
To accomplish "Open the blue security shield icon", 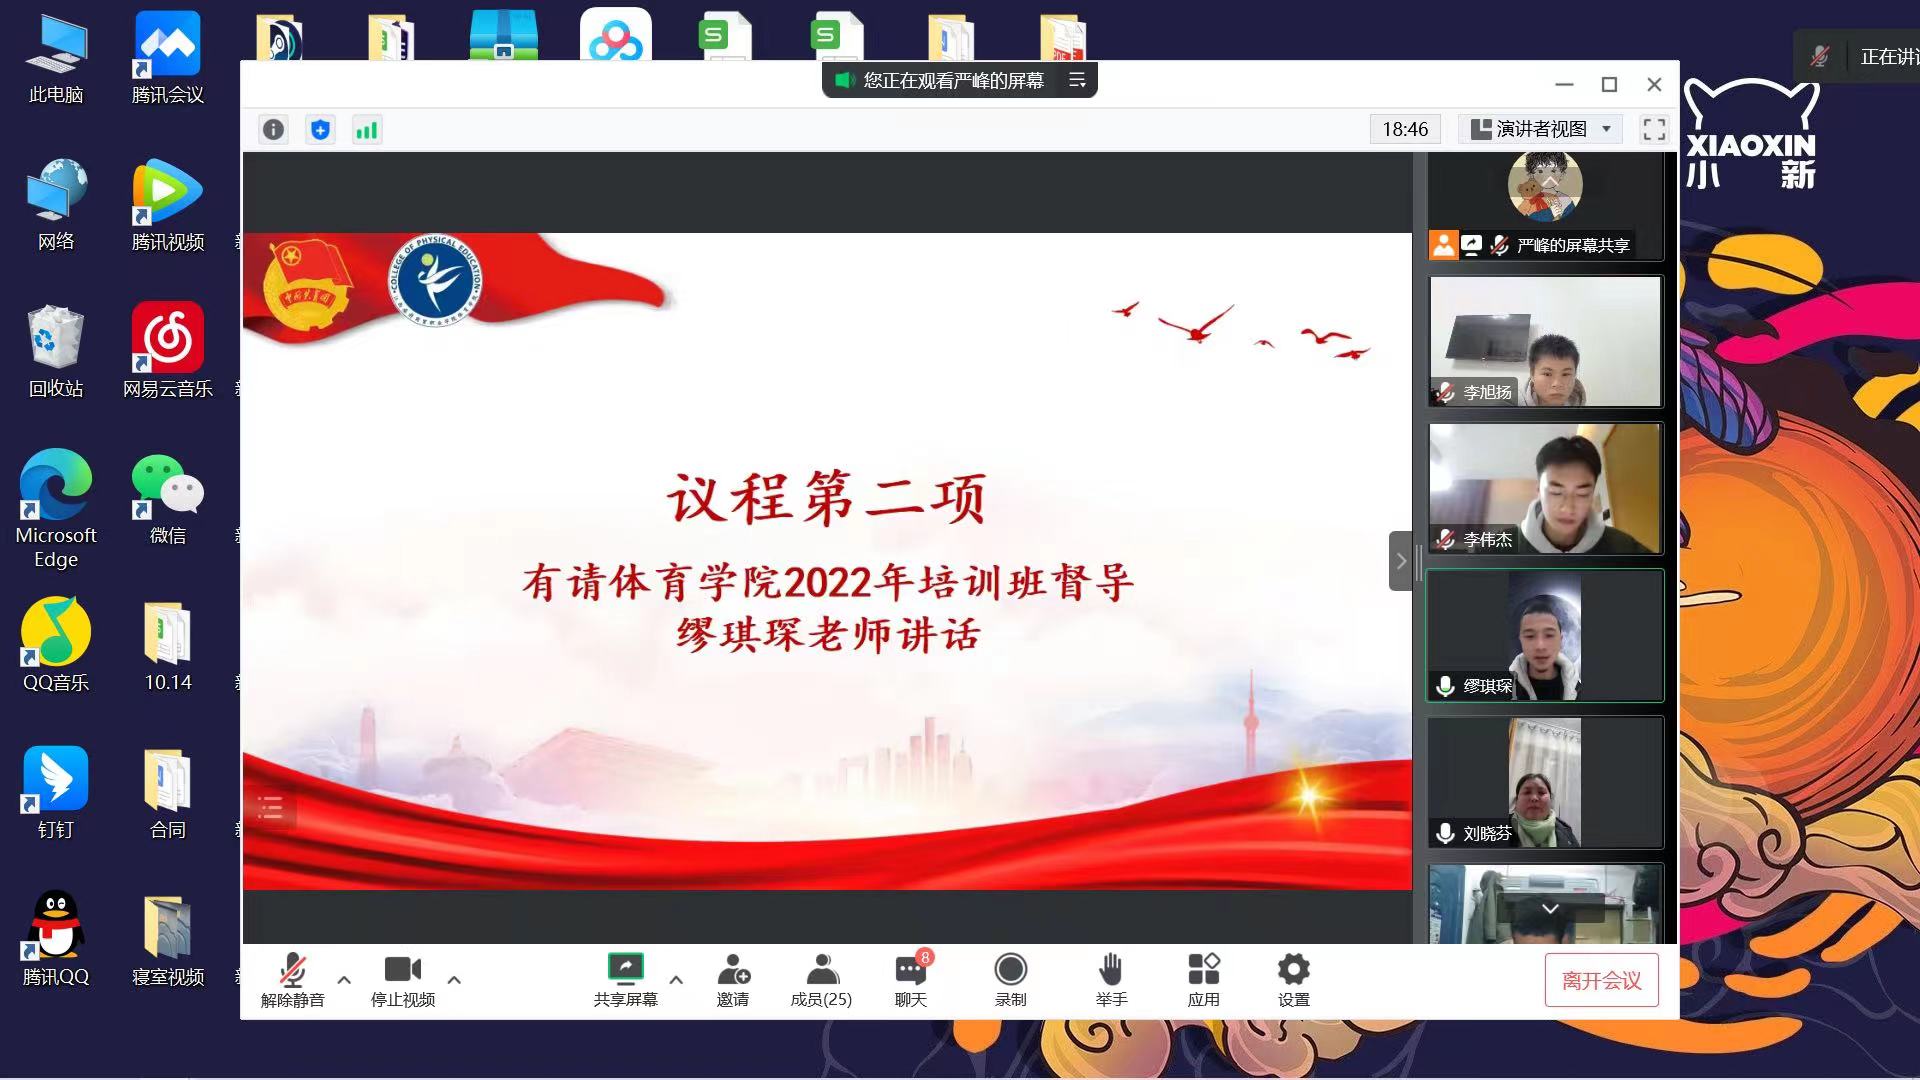I will coord(320,129).
